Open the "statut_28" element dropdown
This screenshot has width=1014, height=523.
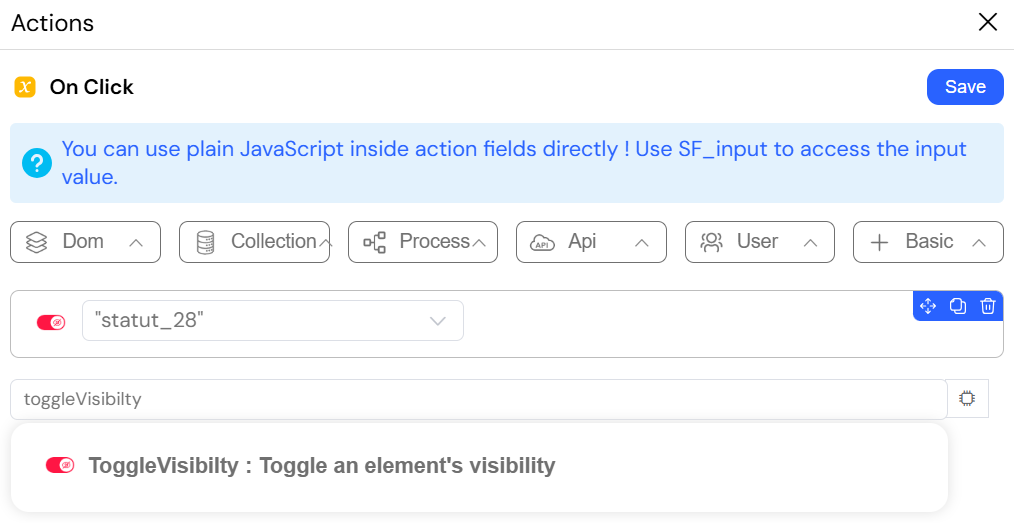(273, 321)
